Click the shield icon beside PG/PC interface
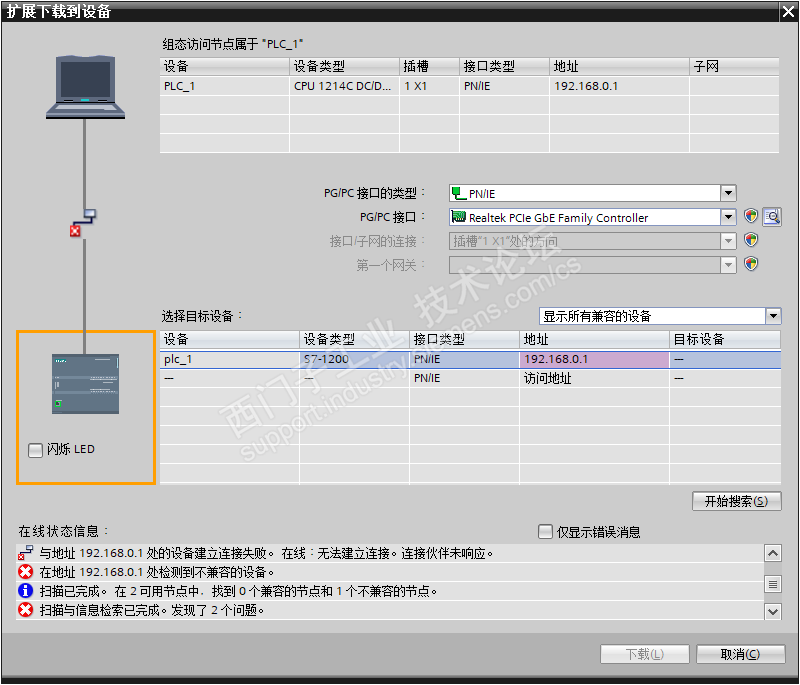This screenshot has width=800, height=685. click(751, 216)
